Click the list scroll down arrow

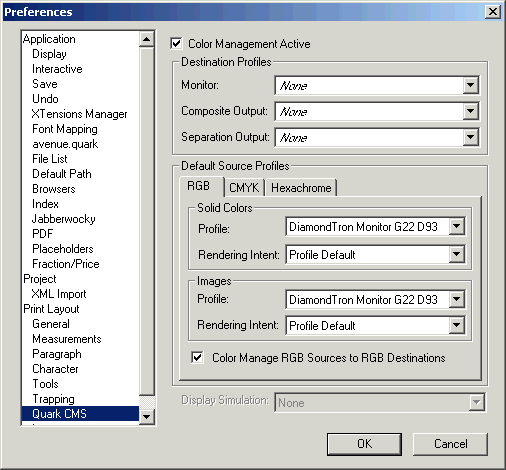[146, 416]
